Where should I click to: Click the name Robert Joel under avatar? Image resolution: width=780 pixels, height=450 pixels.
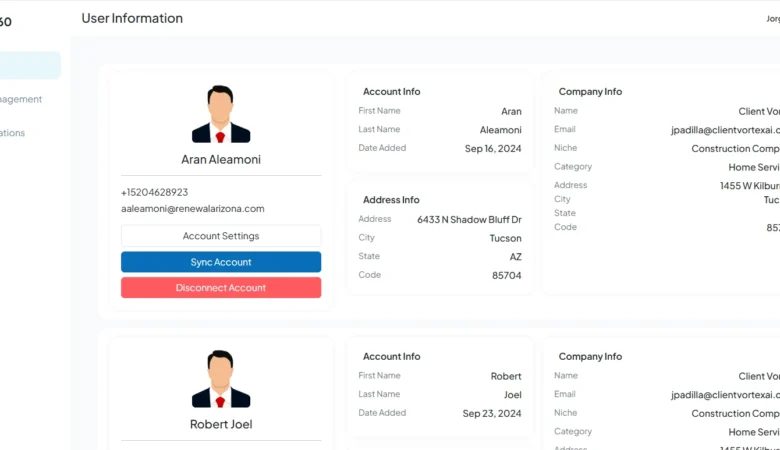coord(221,424)
